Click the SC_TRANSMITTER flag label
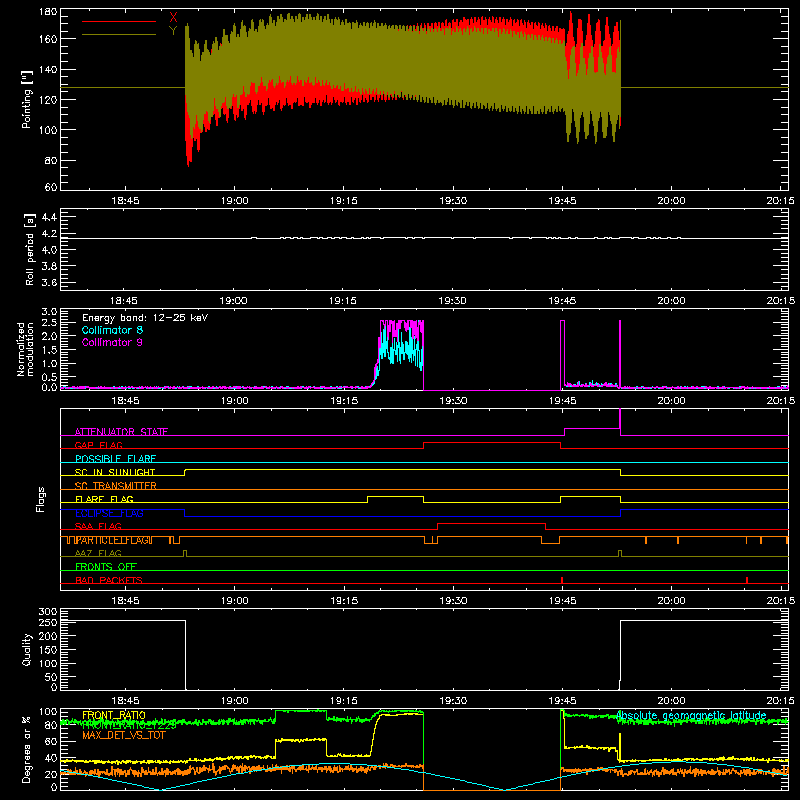Screen dimensions: 800x800 [115, 486]
